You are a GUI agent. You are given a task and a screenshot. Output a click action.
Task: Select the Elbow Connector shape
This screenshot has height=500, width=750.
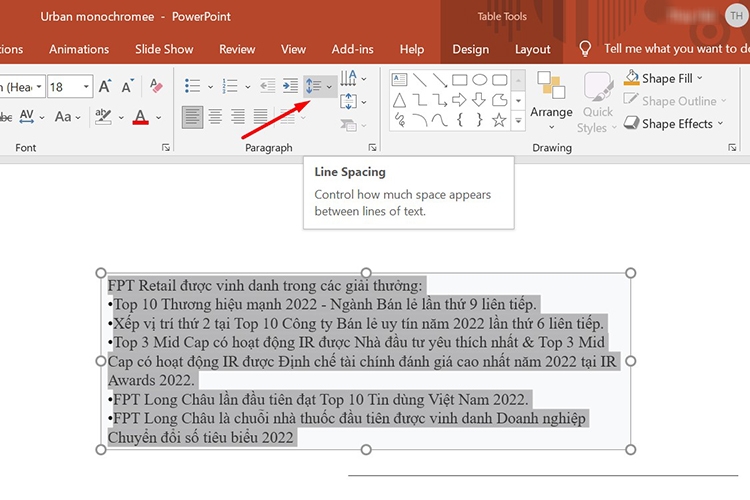point(419,100)
